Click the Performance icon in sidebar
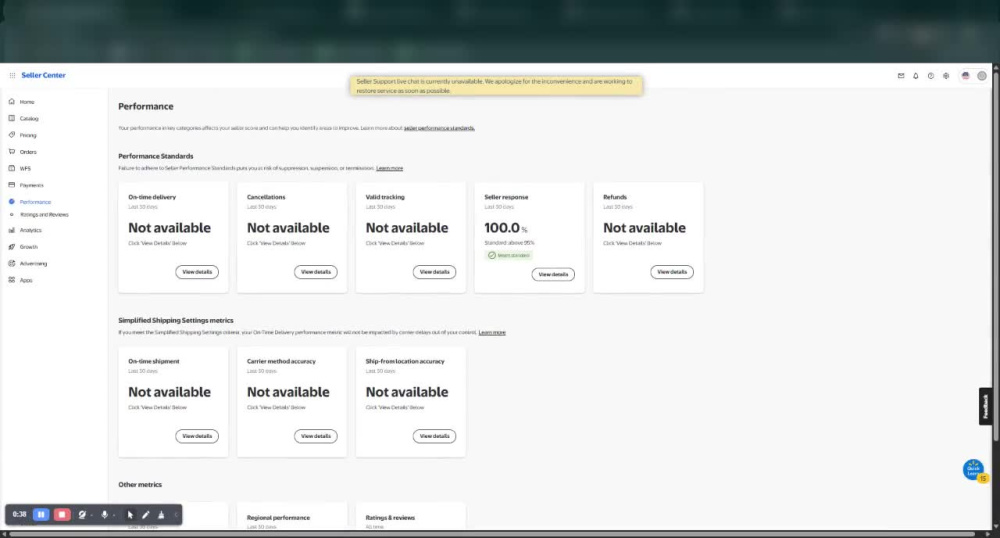The image size is (1000, 538). tap(11, 201)
